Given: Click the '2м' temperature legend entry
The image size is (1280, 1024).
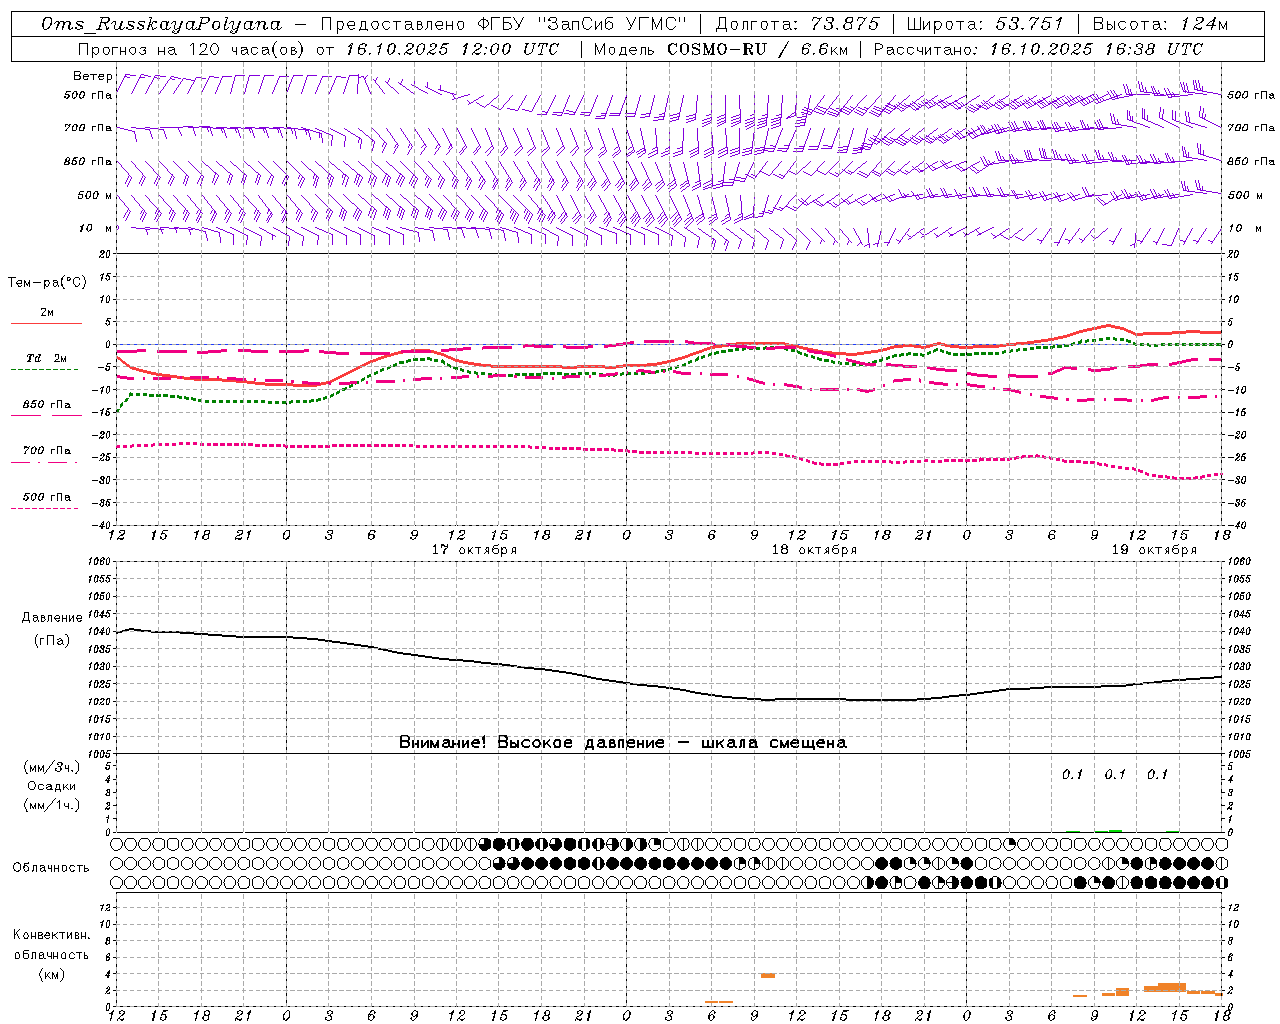Looking at the screenshot, I should click(x=47, y=312).
